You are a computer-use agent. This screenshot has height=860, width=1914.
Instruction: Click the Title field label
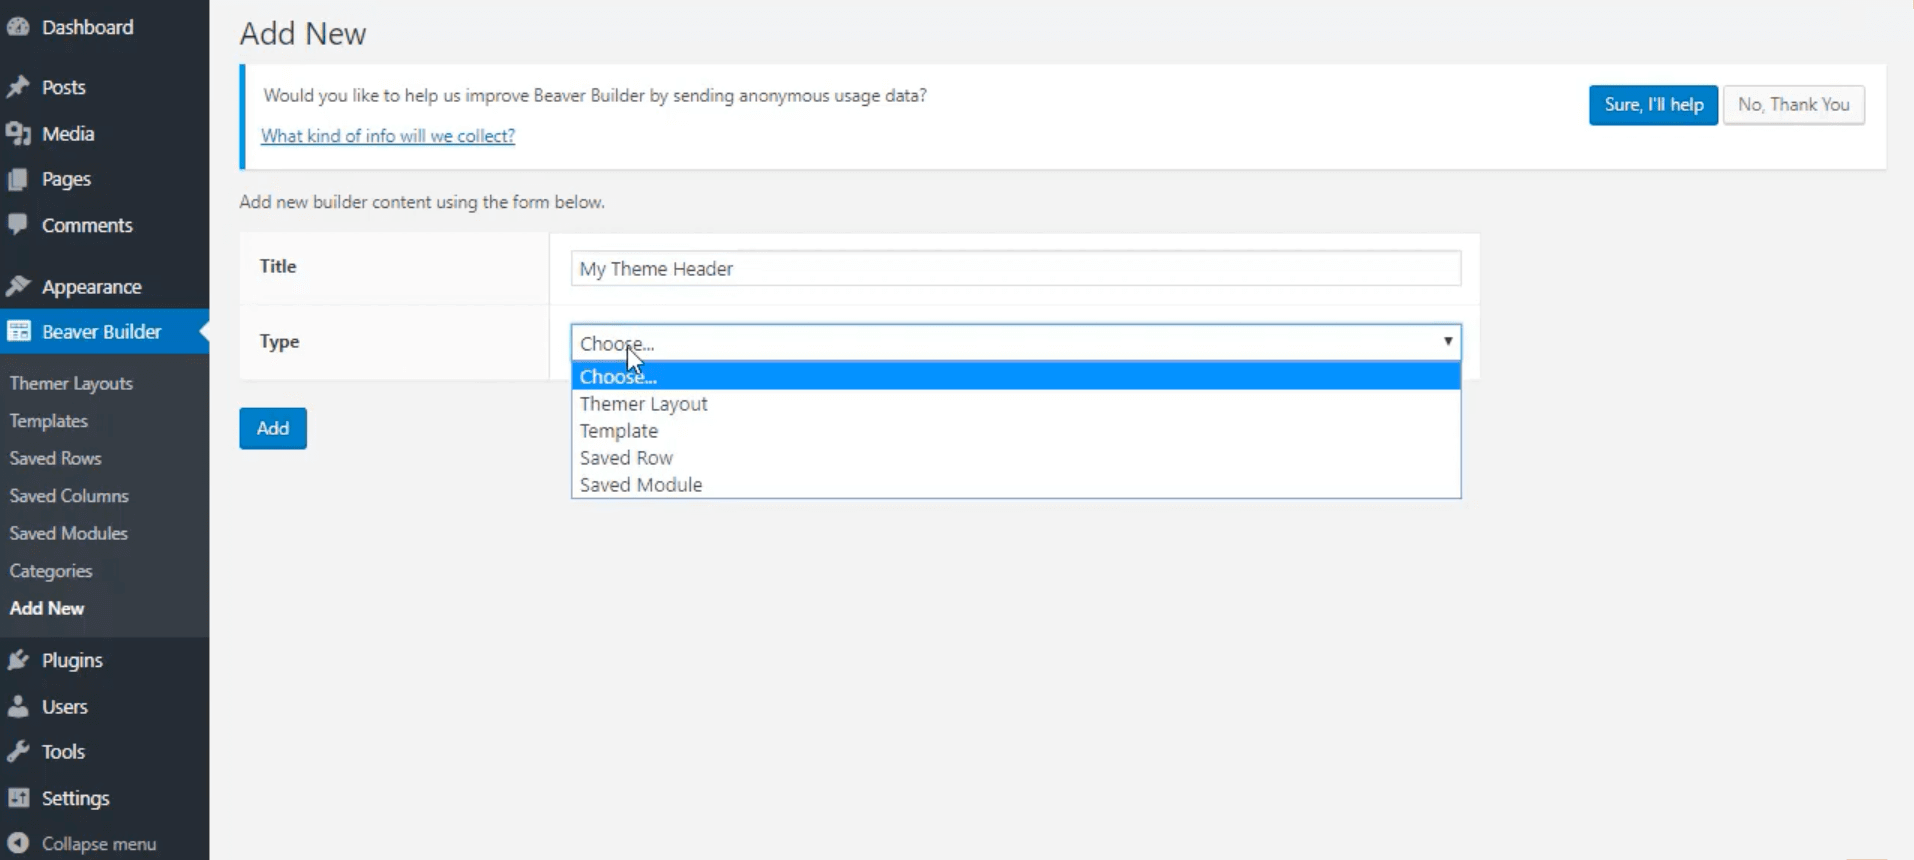(x=278, y=266)
